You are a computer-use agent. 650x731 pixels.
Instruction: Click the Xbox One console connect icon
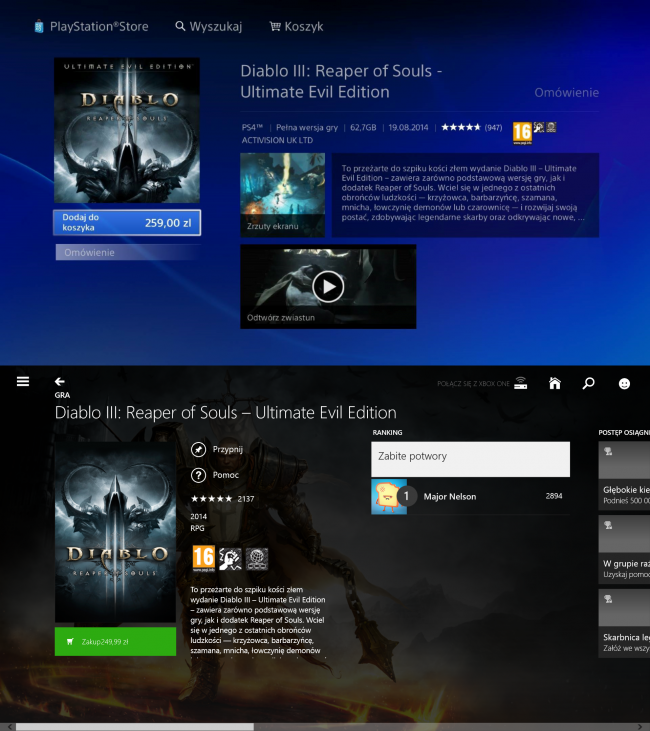pyautogui.click(x=520, y=383)
